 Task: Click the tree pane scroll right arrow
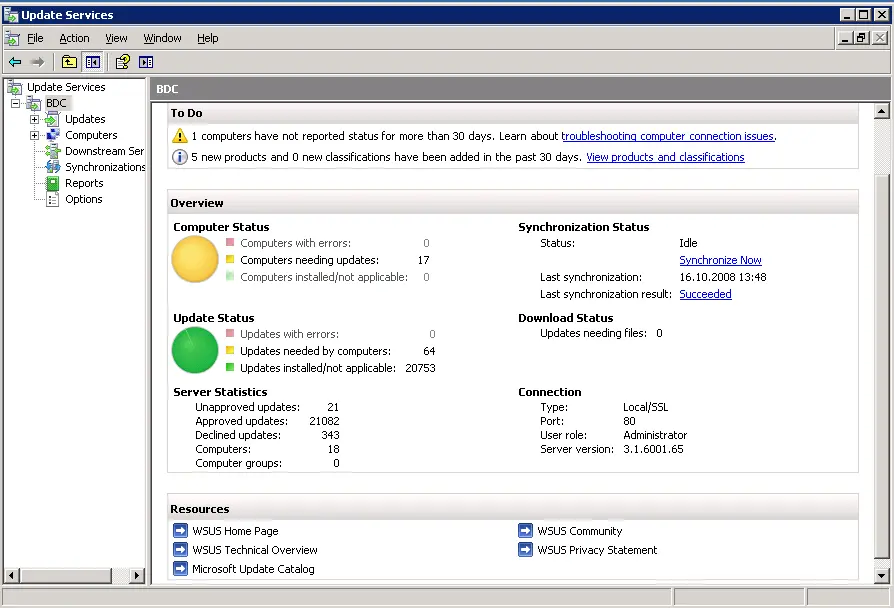[x=136, y=575]
